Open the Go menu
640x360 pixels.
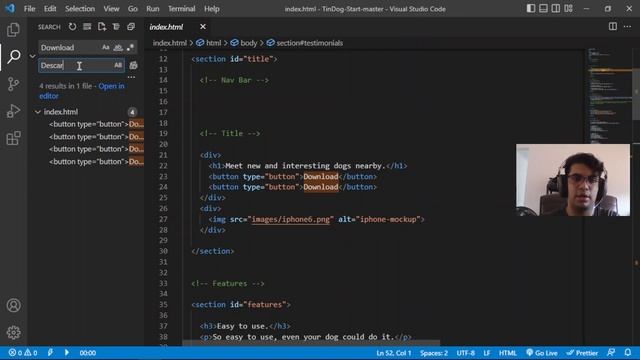click(133, 9)
